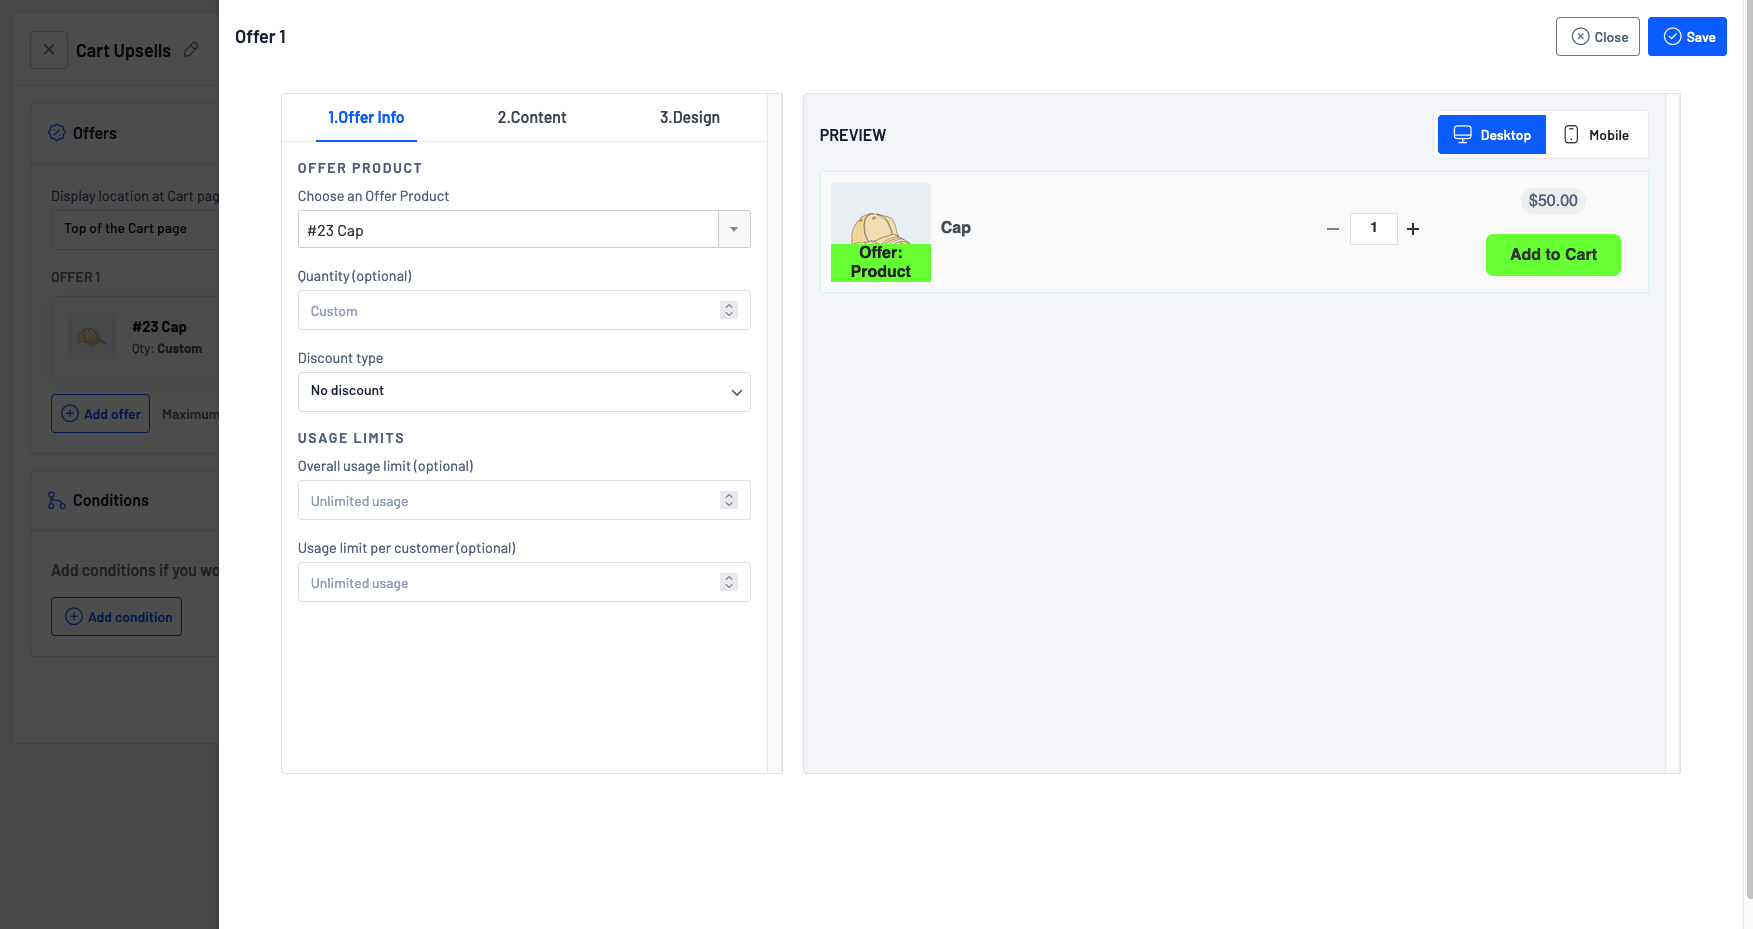The image size is (1753, 929).
Task: Click the #23 Cap thumbnail in offer list
Action: pos(92,337)
